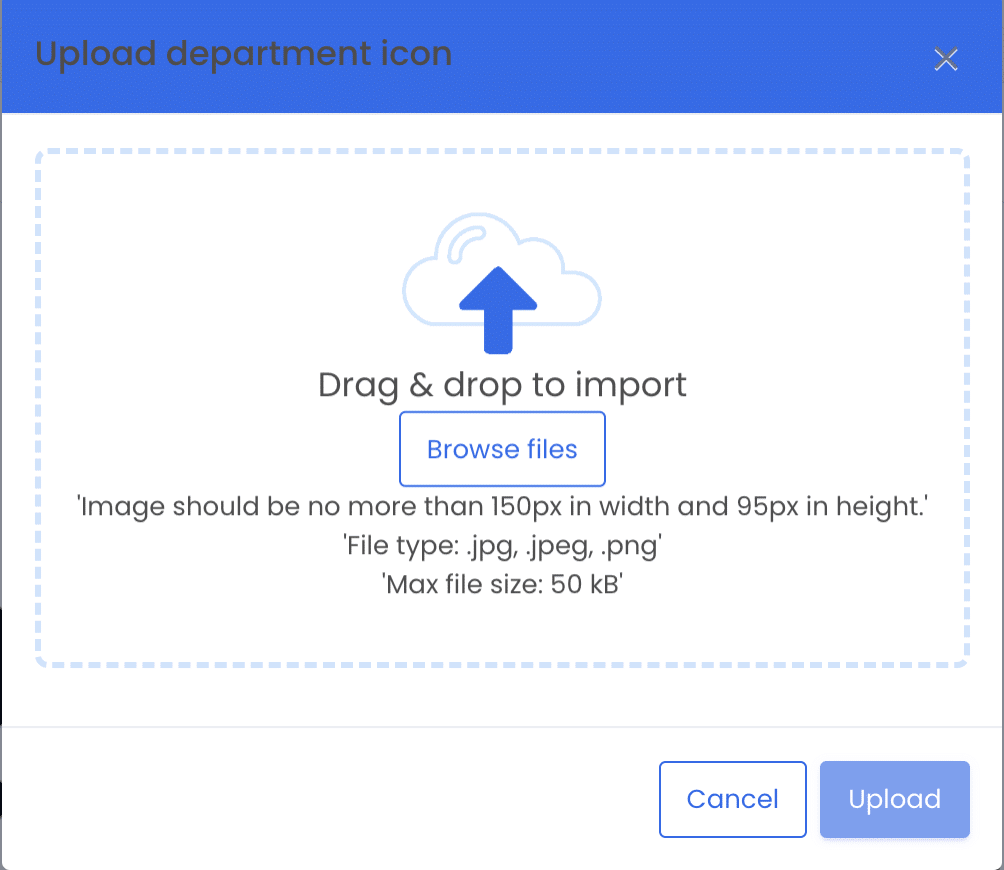Click the blue upward arrow icon

(x=498, y=310)
